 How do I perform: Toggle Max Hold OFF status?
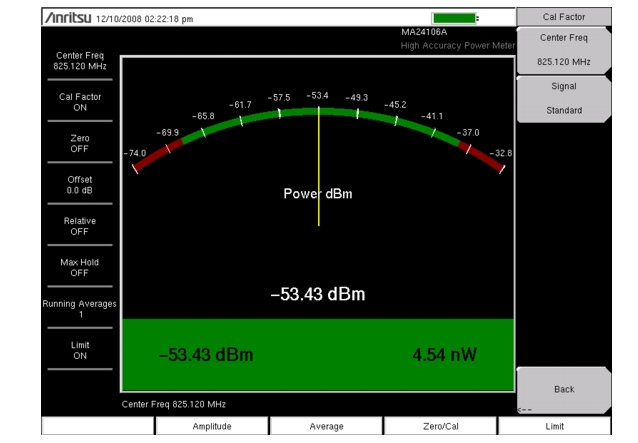pos(80,268)
